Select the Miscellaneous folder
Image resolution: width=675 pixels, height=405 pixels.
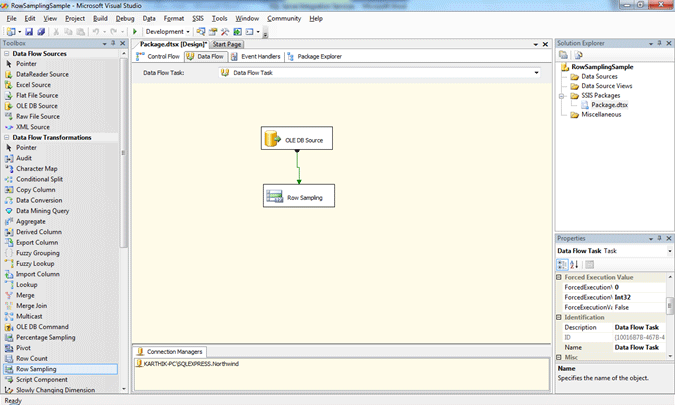click(x=601, y=114)
